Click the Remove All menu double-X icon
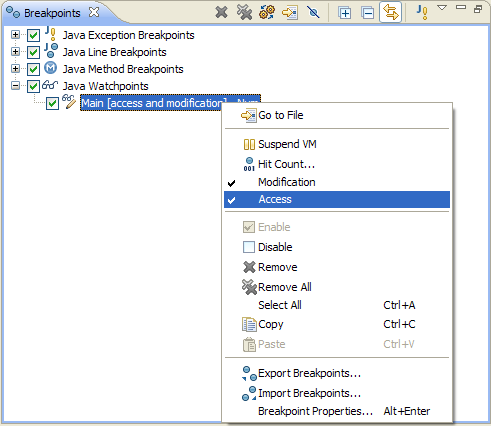Screen dimensions: 491x426 click(249, 287)
